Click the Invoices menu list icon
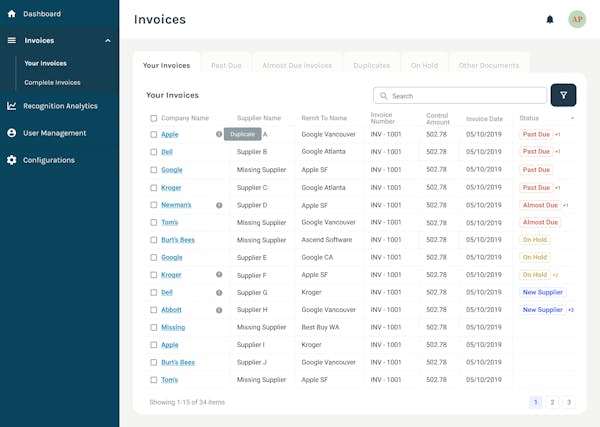The image size is (600, 427). click(x=12, y=40)
